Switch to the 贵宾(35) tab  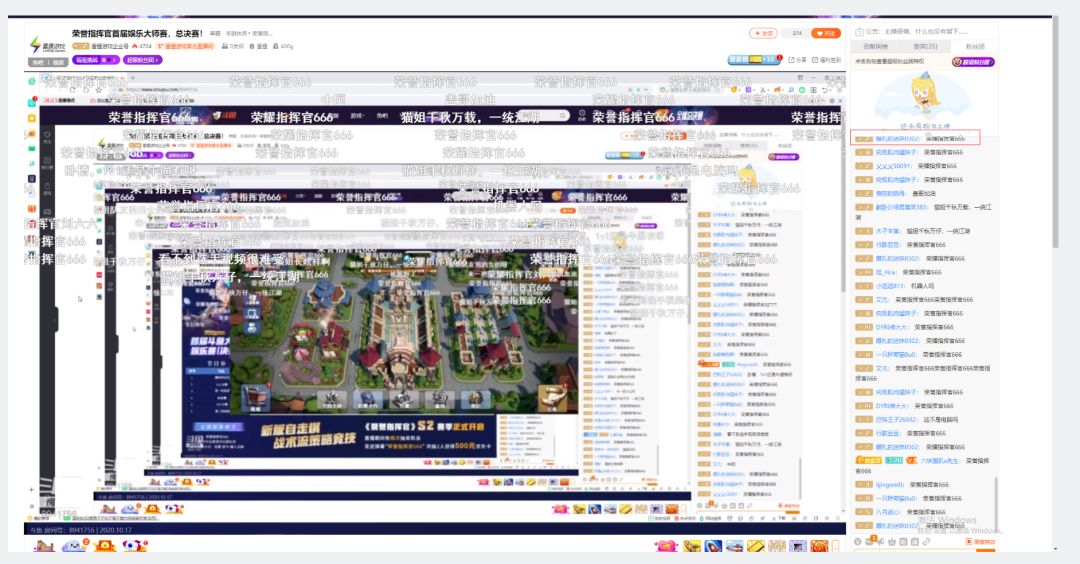[925, 47]
